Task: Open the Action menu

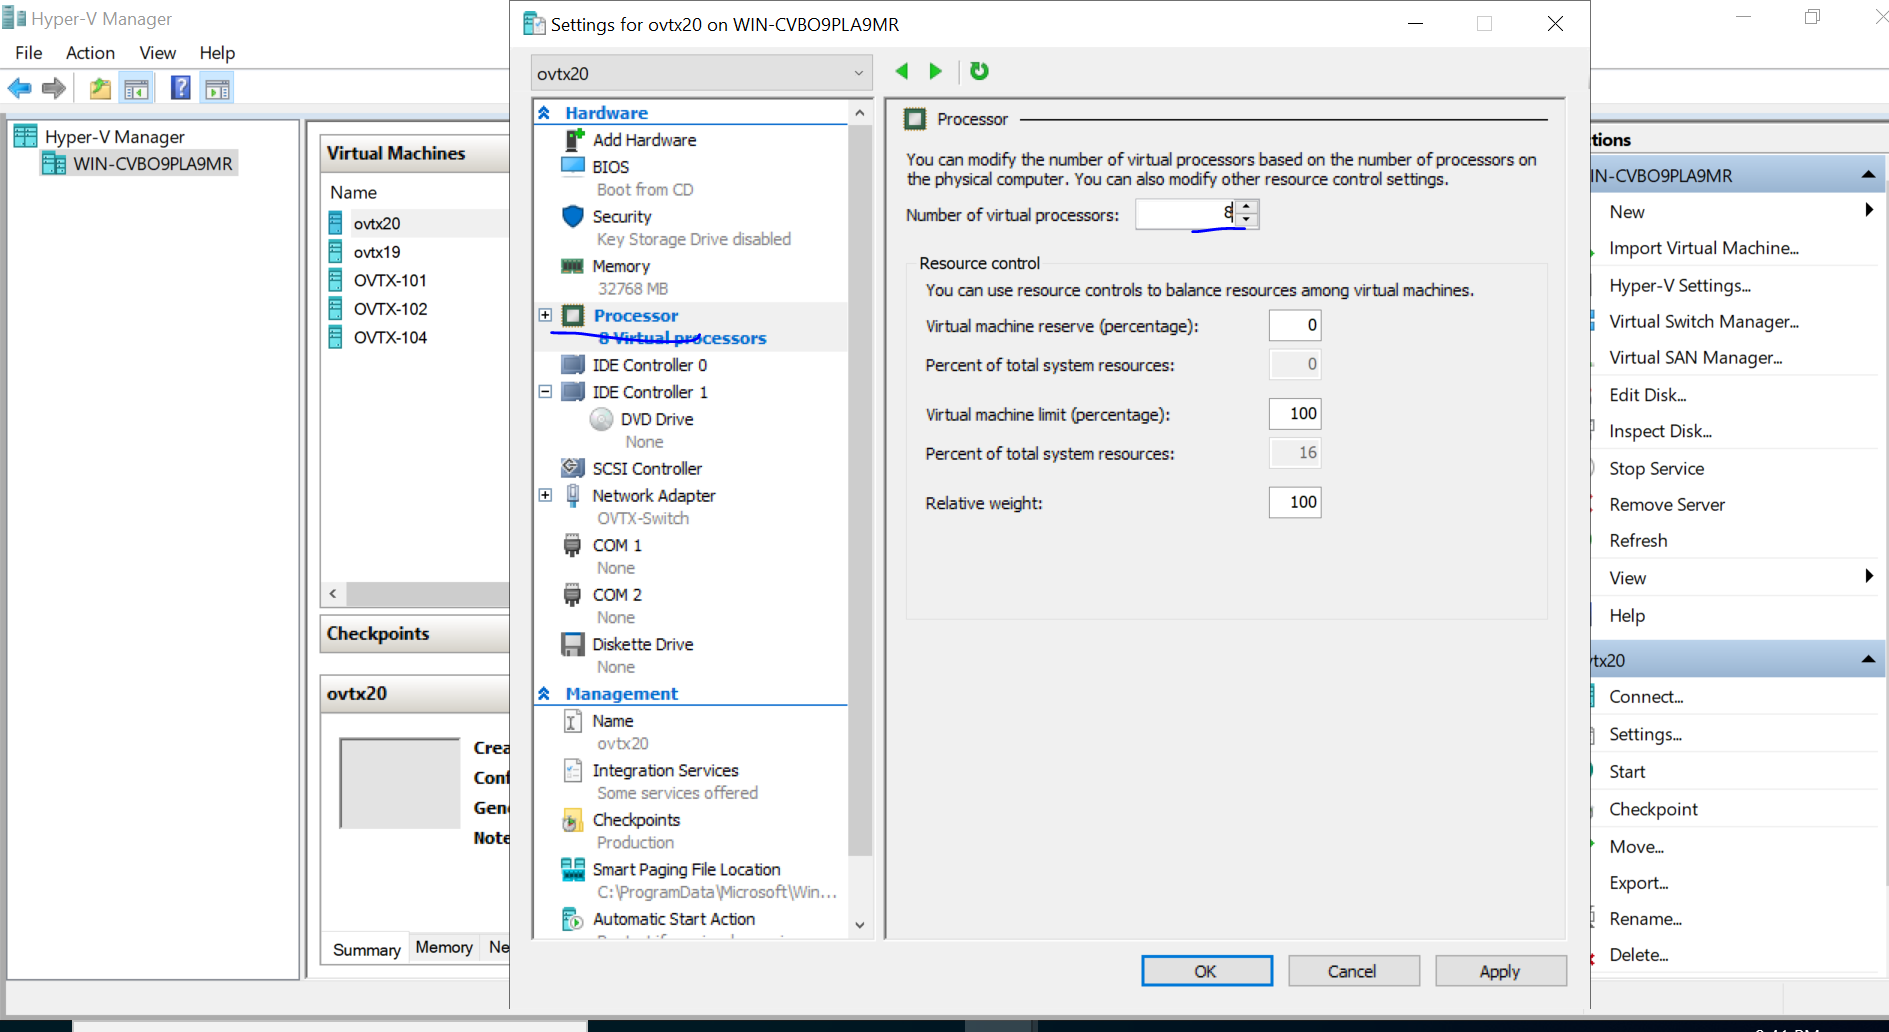Action: pos(90,53)
